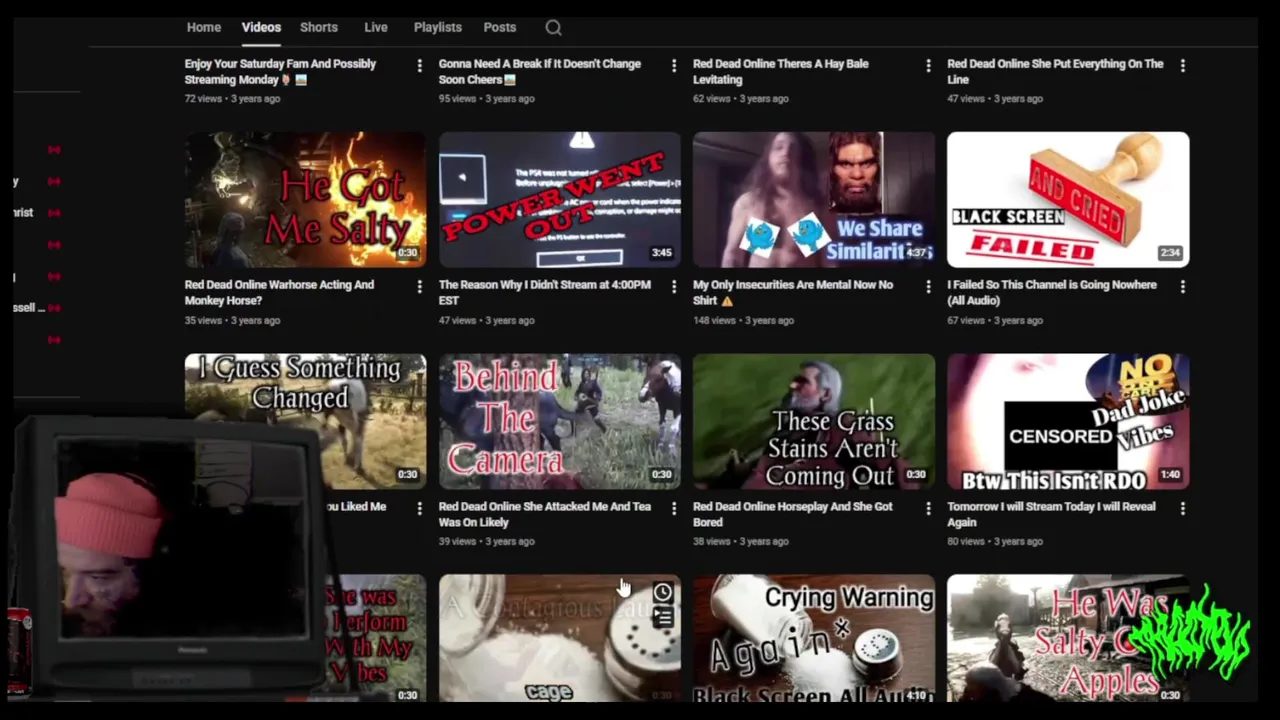The height and width of the screenshot is (720, 1280).
Task: Open menu for 'She Attacked Me And Tea' video
Action: (674, 509)
